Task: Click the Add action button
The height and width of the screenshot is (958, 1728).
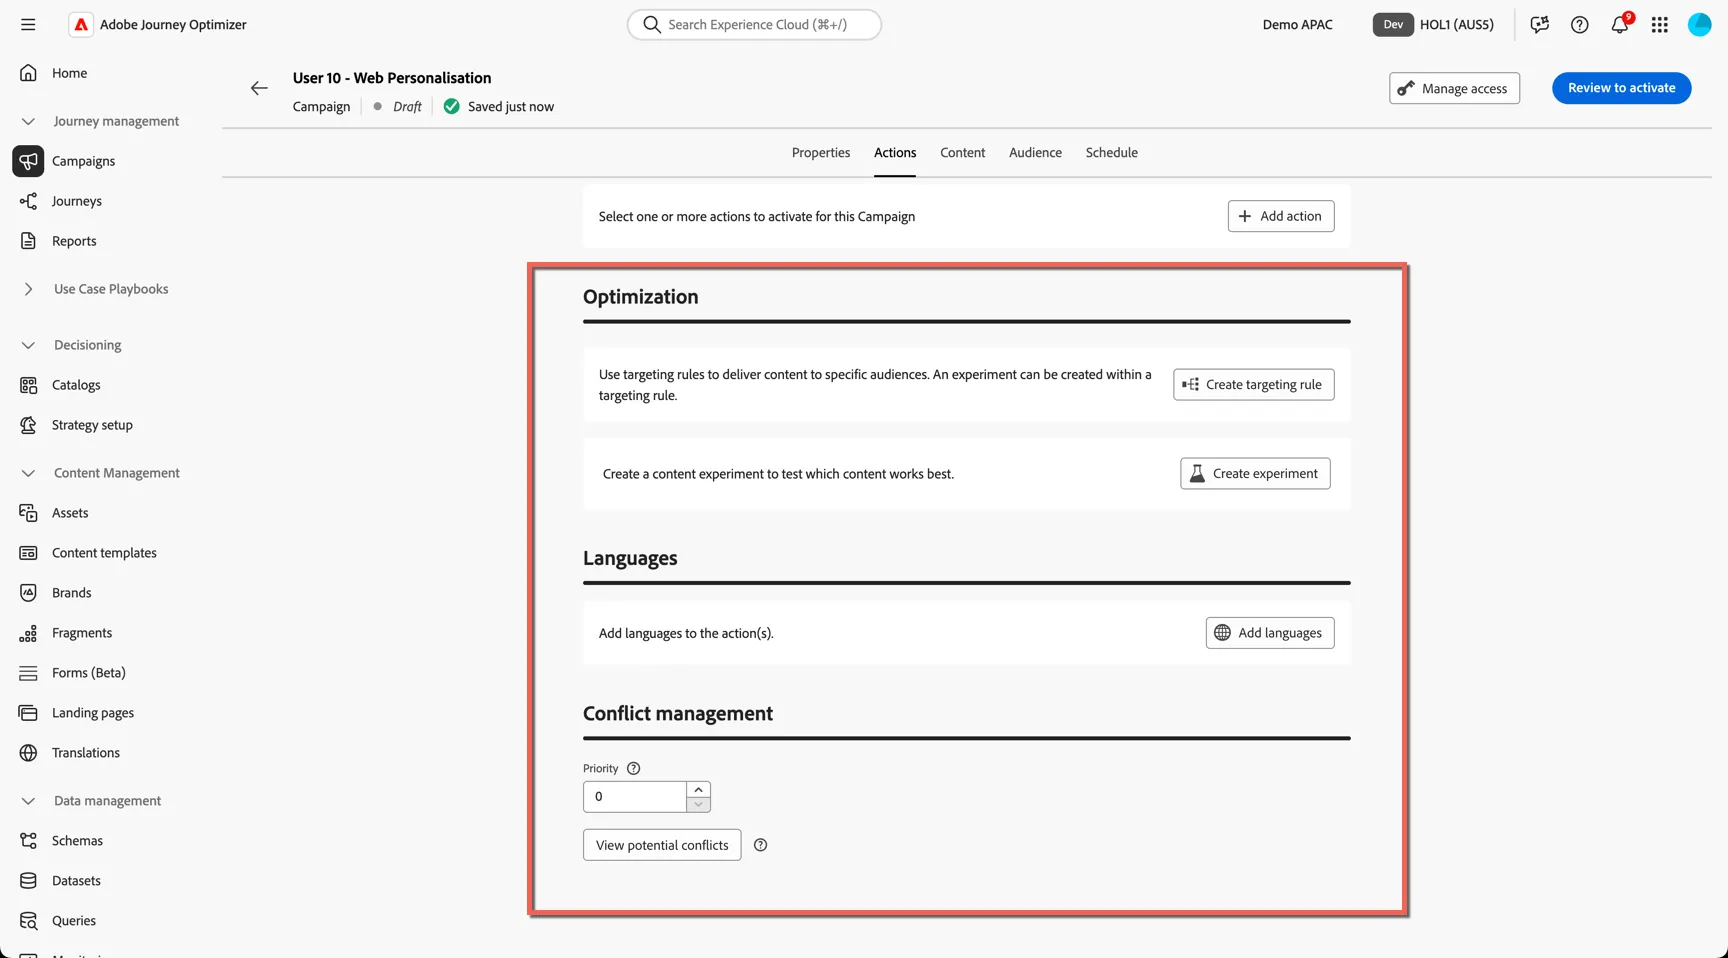Action: (x=1281, y=216)
